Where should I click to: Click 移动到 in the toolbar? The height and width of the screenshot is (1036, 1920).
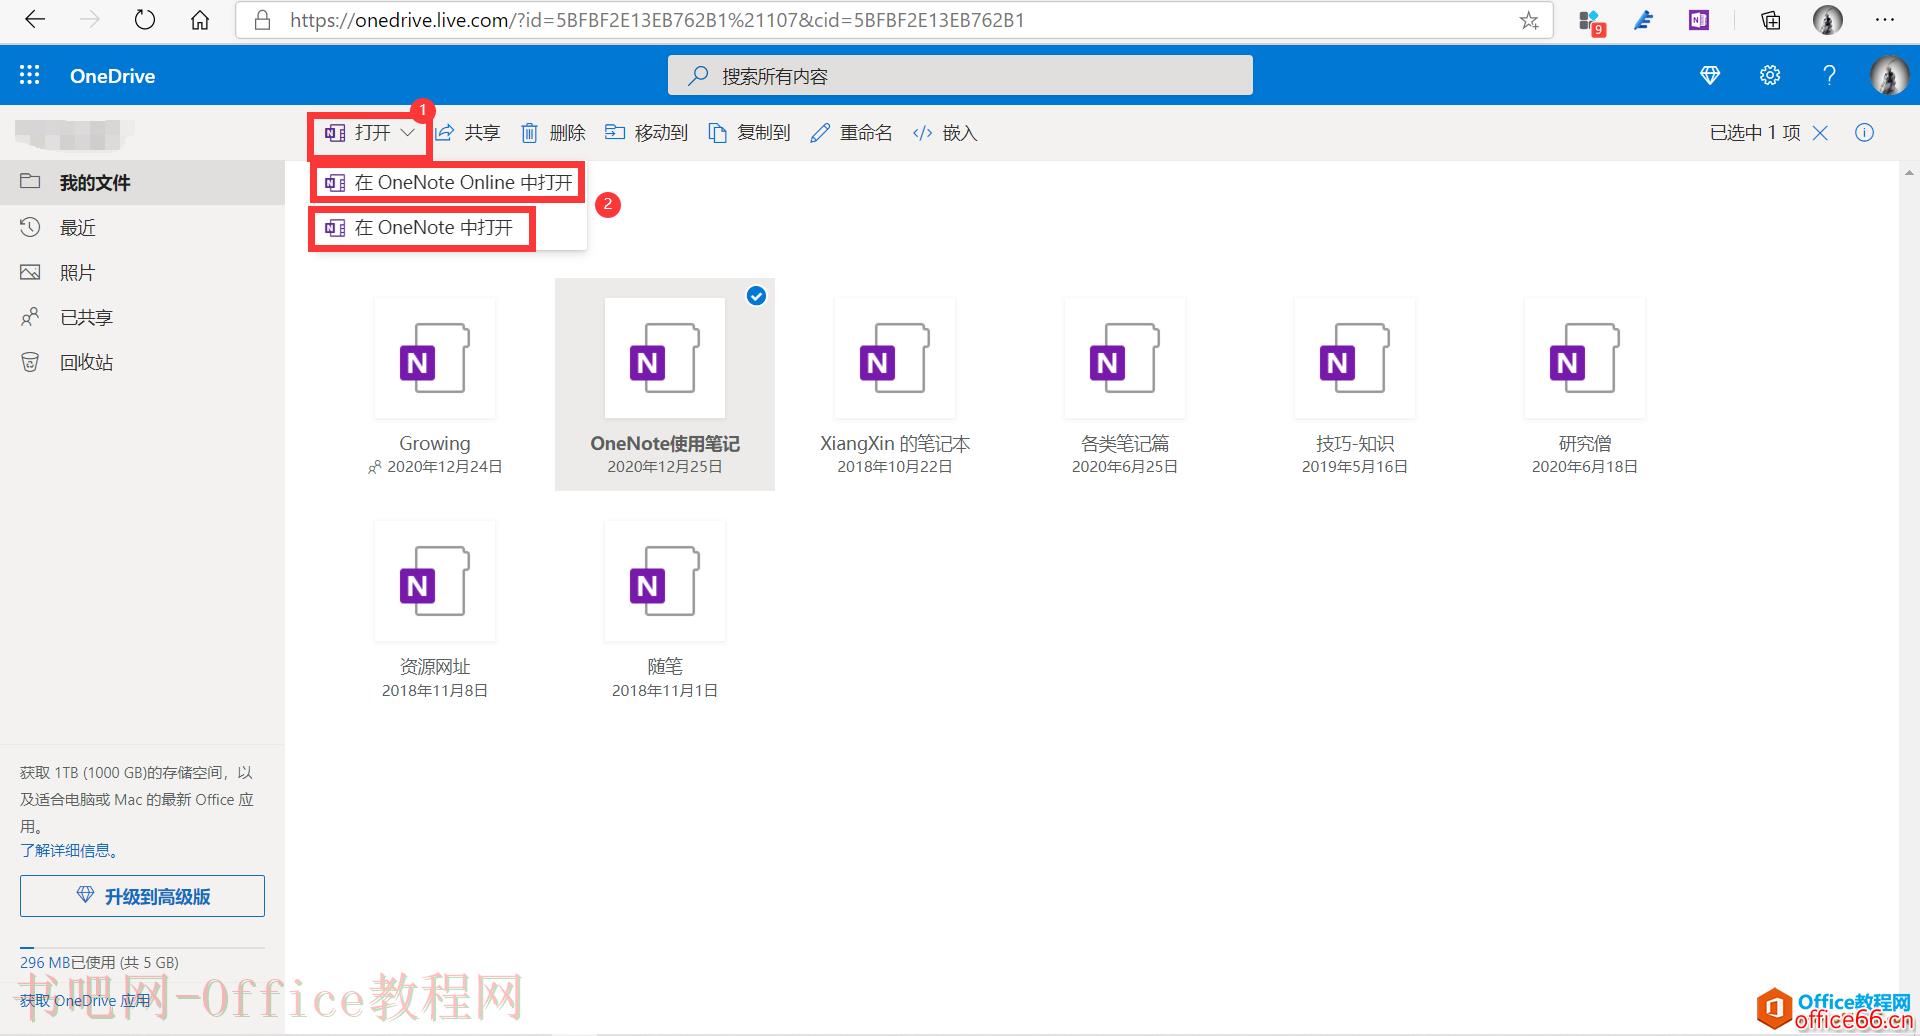click(x=646, y=133)
